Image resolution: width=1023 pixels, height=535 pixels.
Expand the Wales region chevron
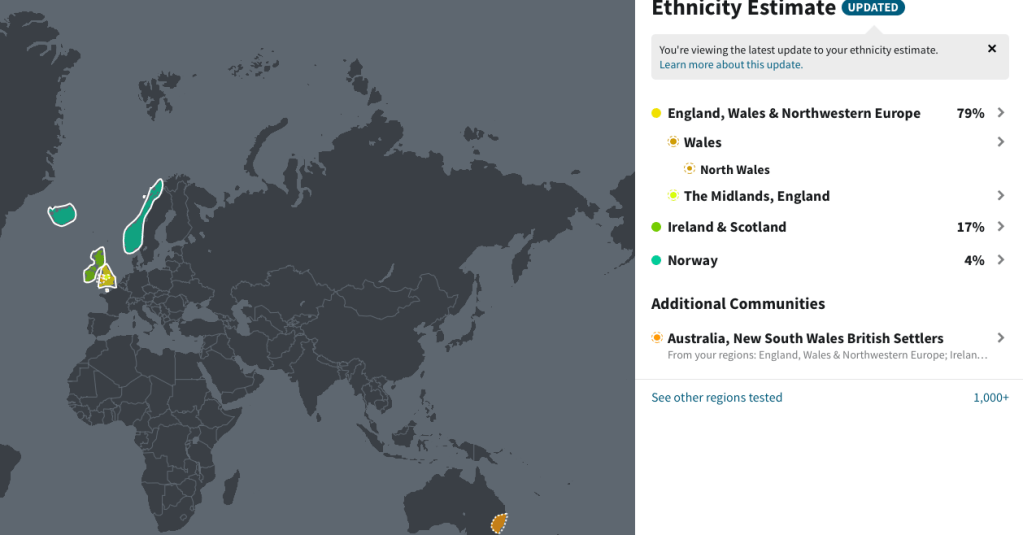1000,142
